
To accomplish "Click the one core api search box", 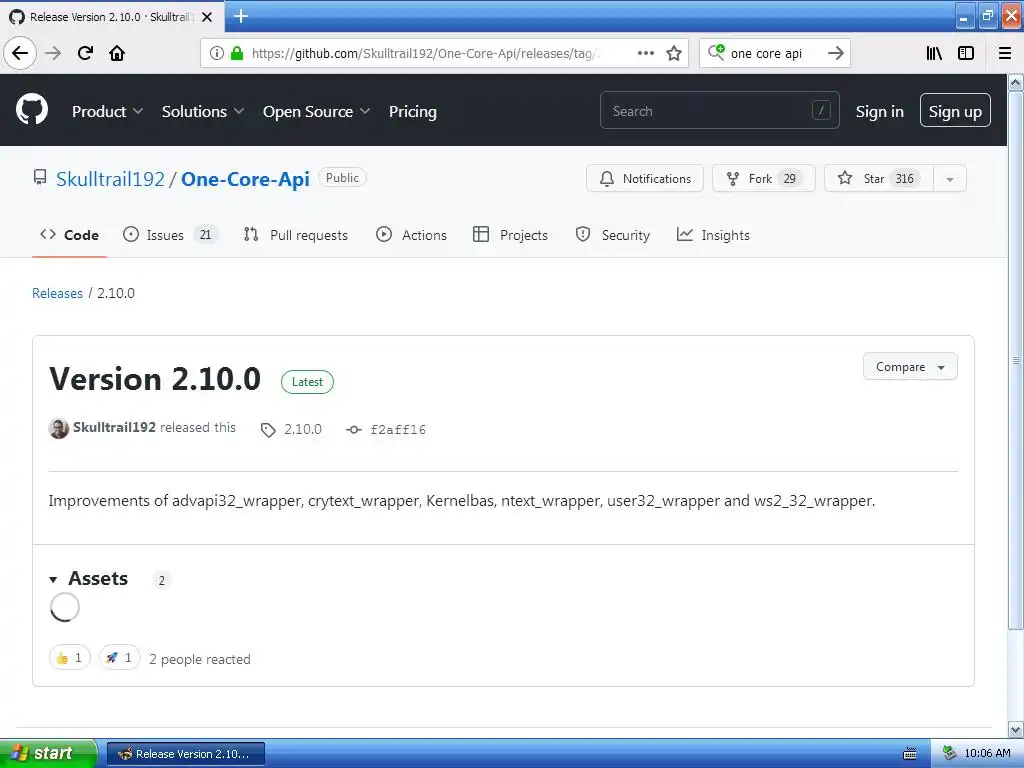I will [775, 54].
